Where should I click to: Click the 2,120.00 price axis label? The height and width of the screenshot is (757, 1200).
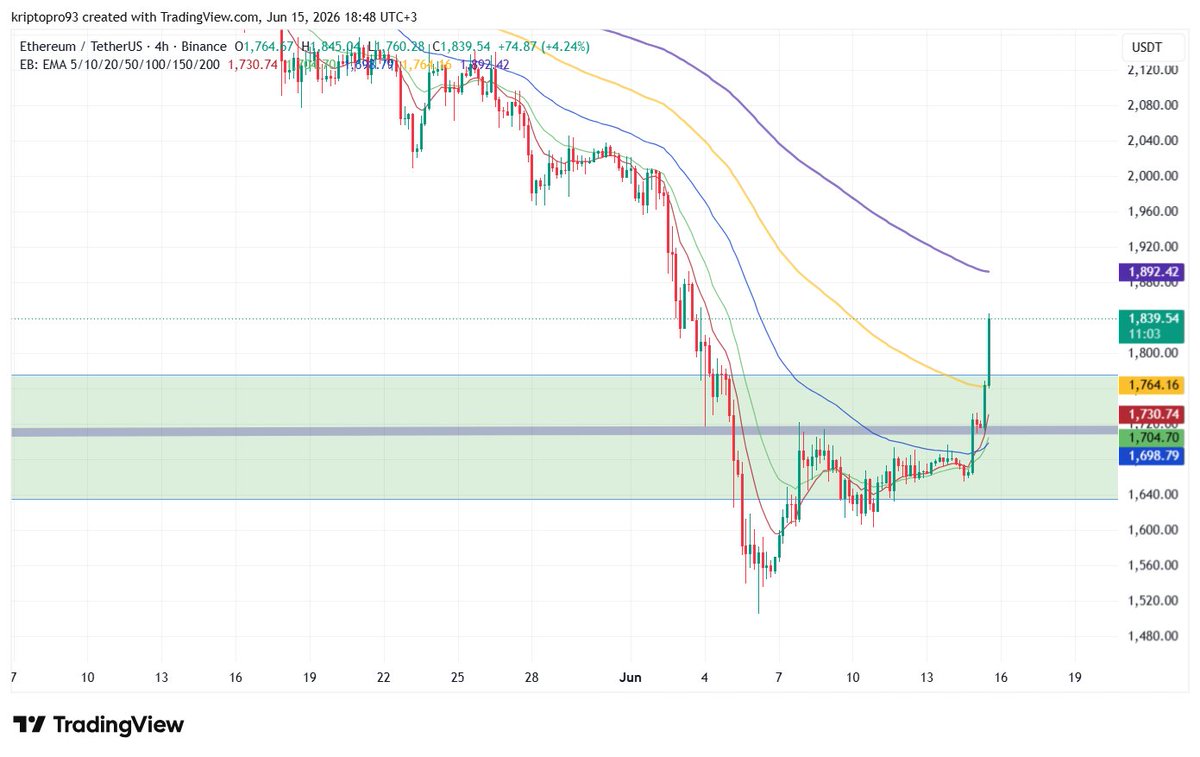[1152, 70]
